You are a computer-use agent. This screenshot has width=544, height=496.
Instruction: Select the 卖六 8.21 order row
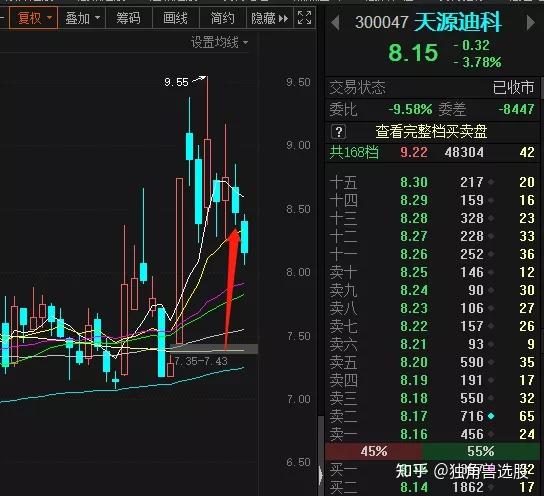click(432, 344)
